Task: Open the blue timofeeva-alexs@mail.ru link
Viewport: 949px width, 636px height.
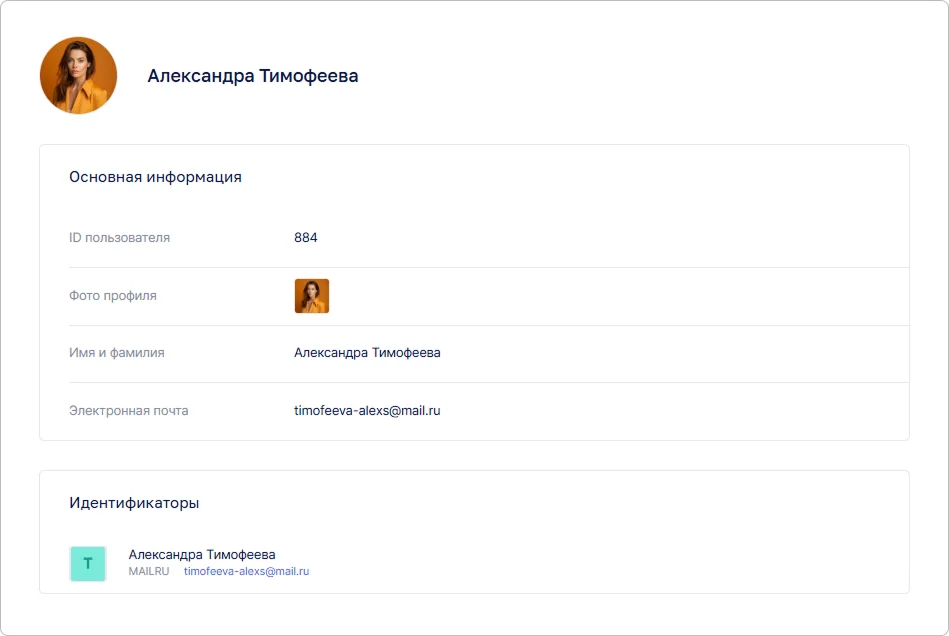Action: pyautogui.click(x=246, y=571)
